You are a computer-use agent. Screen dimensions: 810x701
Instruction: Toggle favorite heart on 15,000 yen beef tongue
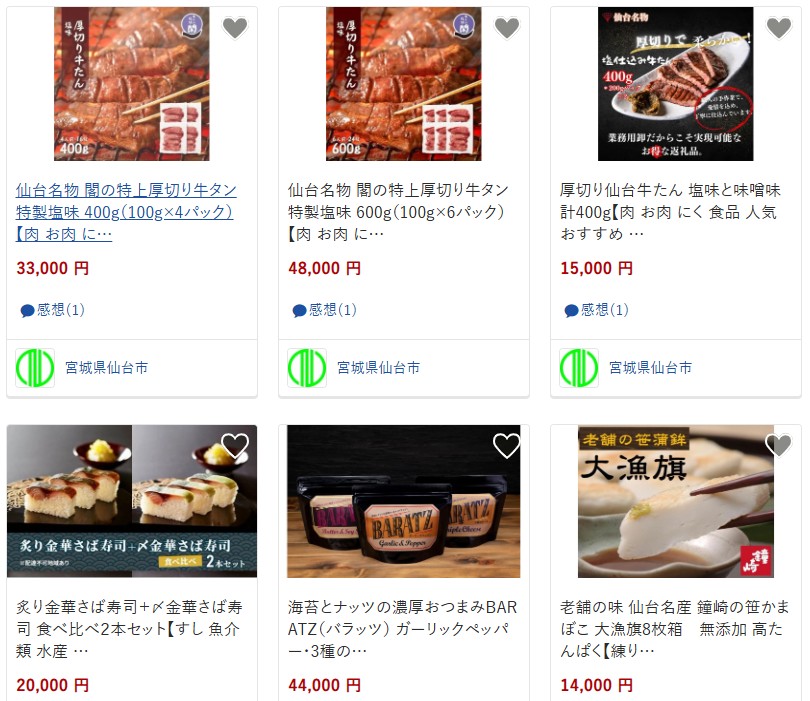click(779, 27)
